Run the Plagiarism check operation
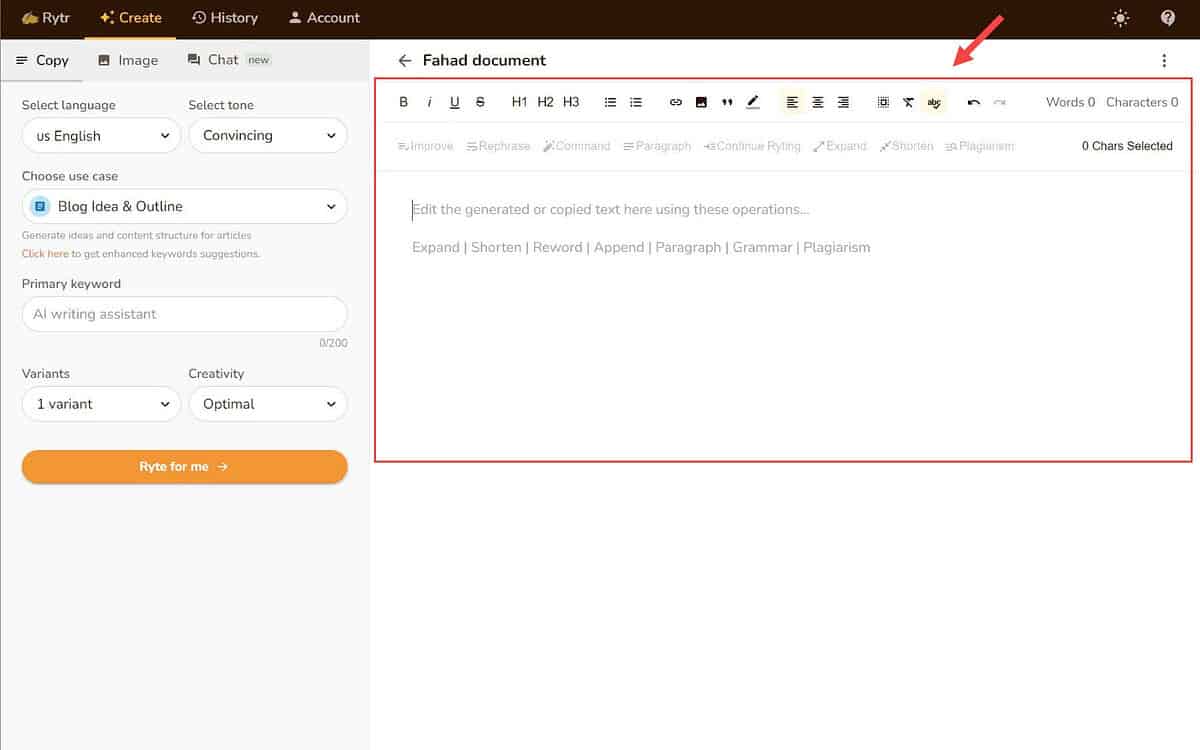Image resolution: width=1200 pixels, height=750 pixels. (979, 146)
